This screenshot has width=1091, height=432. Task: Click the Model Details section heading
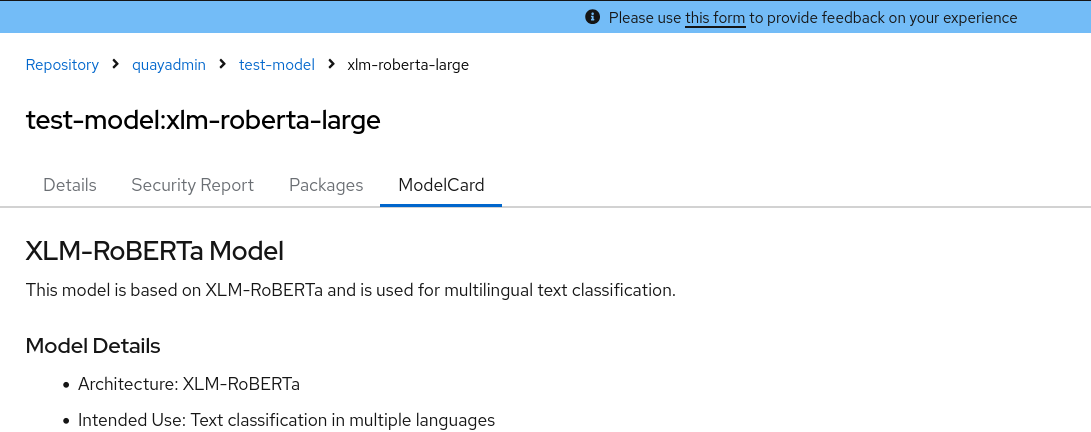[93, 346]
